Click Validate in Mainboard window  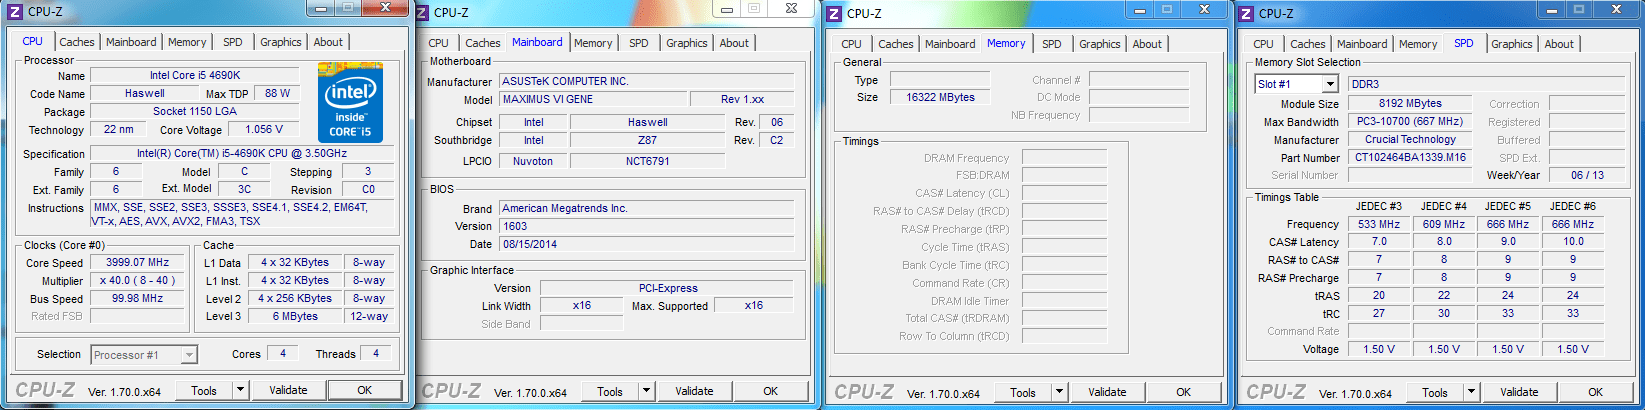pyautogui.click(x=694, y=391)
